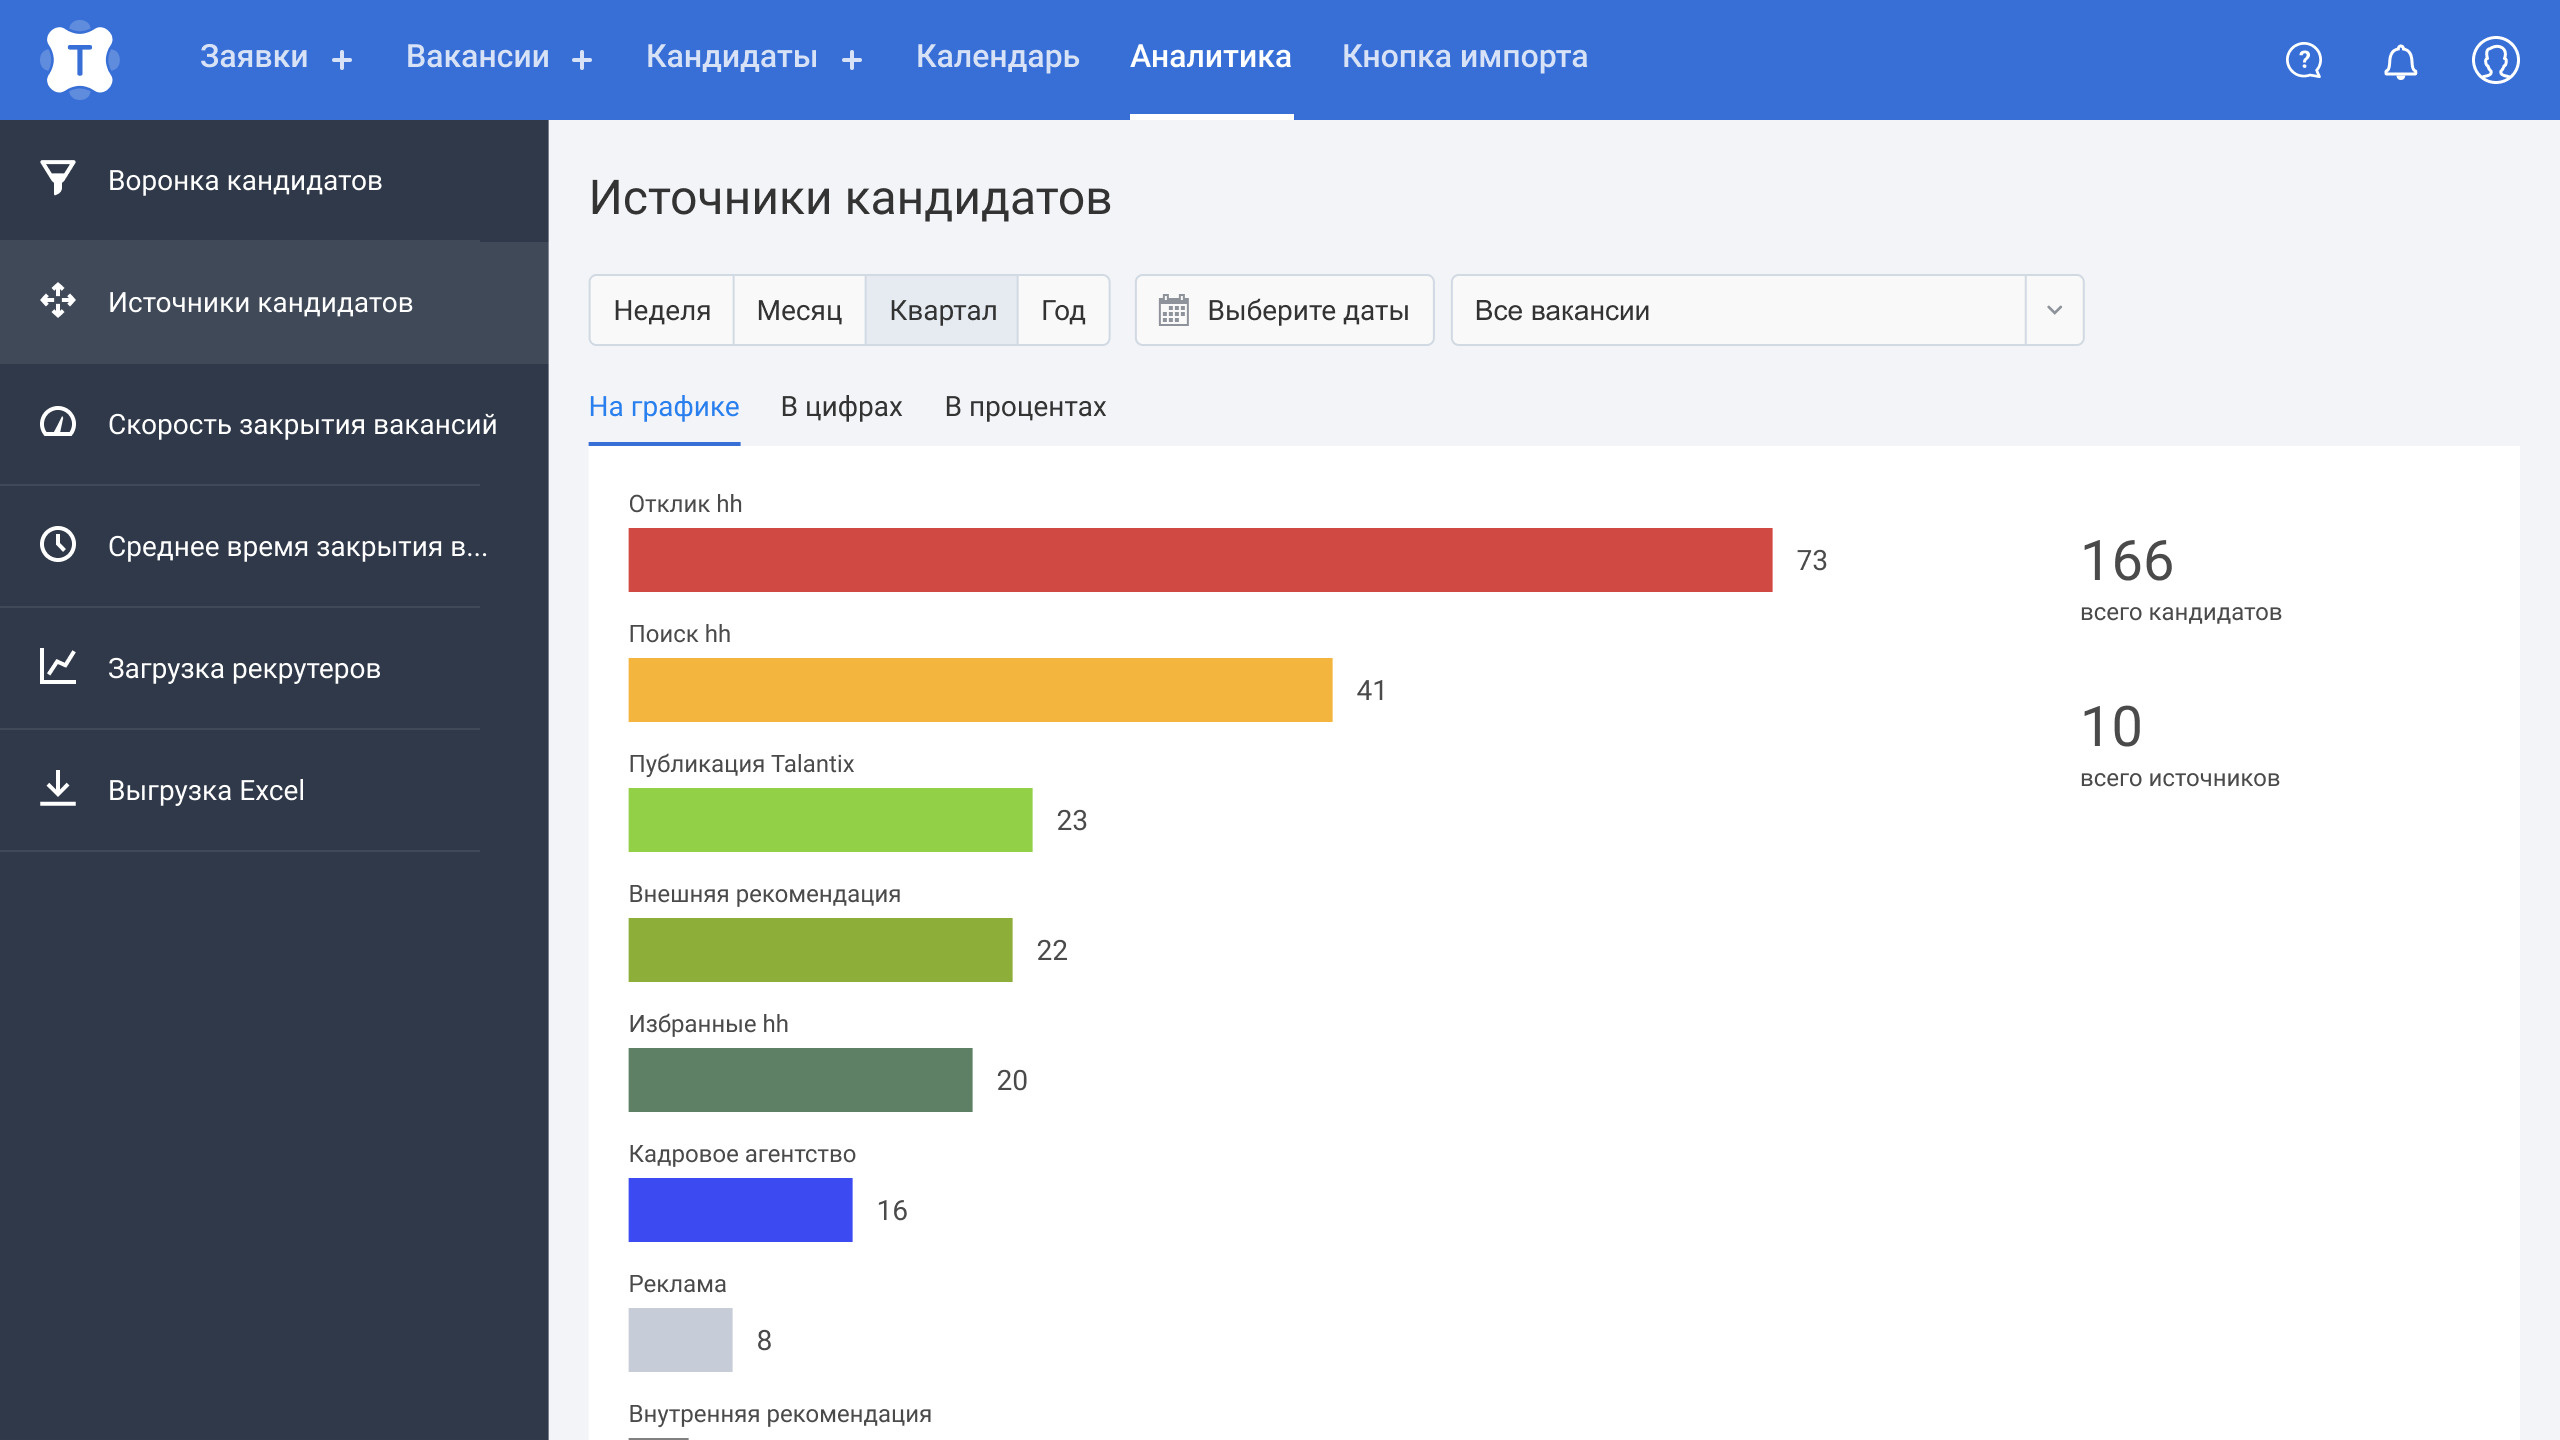Click the dark green Избранные hh bar
Viewport: 2560px width, 1440px height.
coord(800,1080)
